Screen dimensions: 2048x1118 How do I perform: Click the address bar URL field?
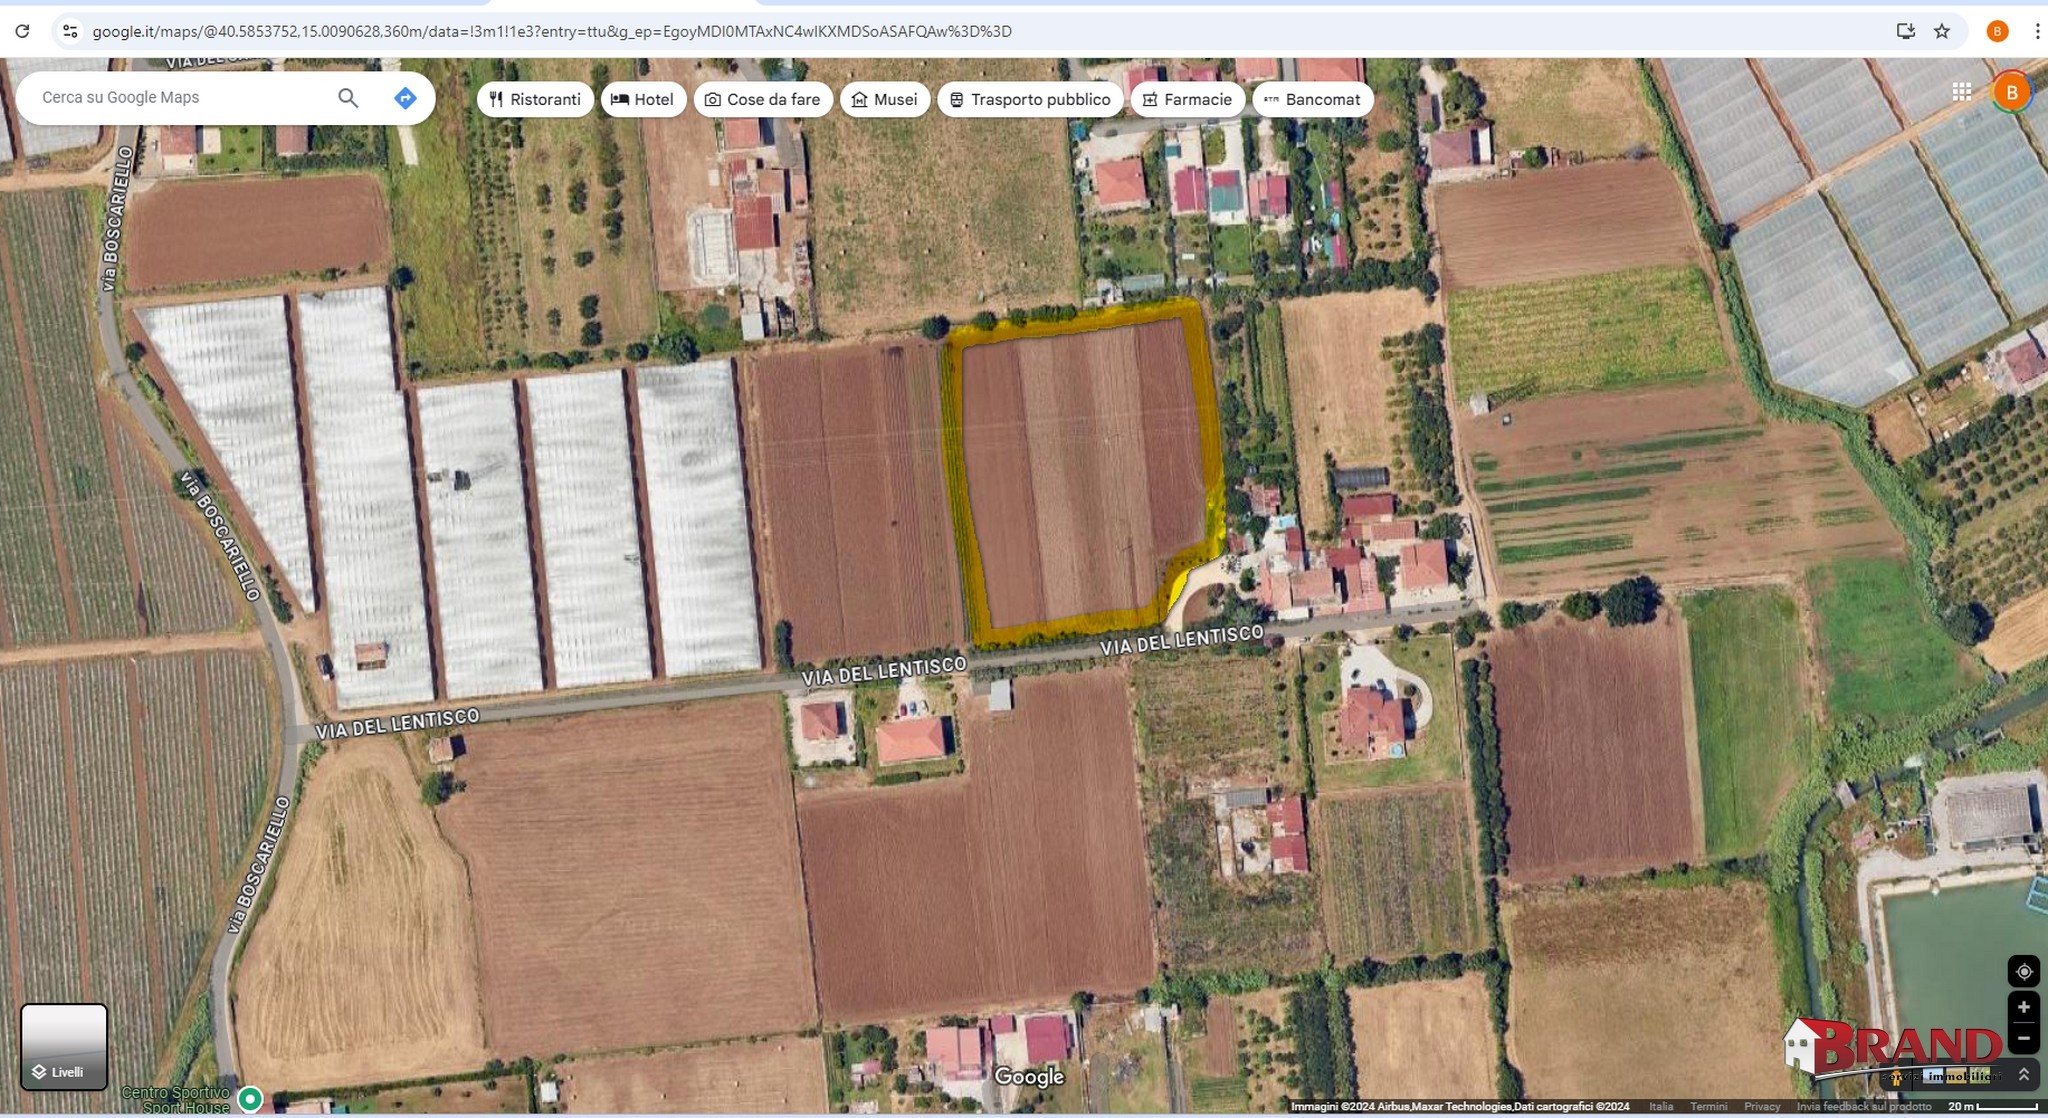(552, 31)
